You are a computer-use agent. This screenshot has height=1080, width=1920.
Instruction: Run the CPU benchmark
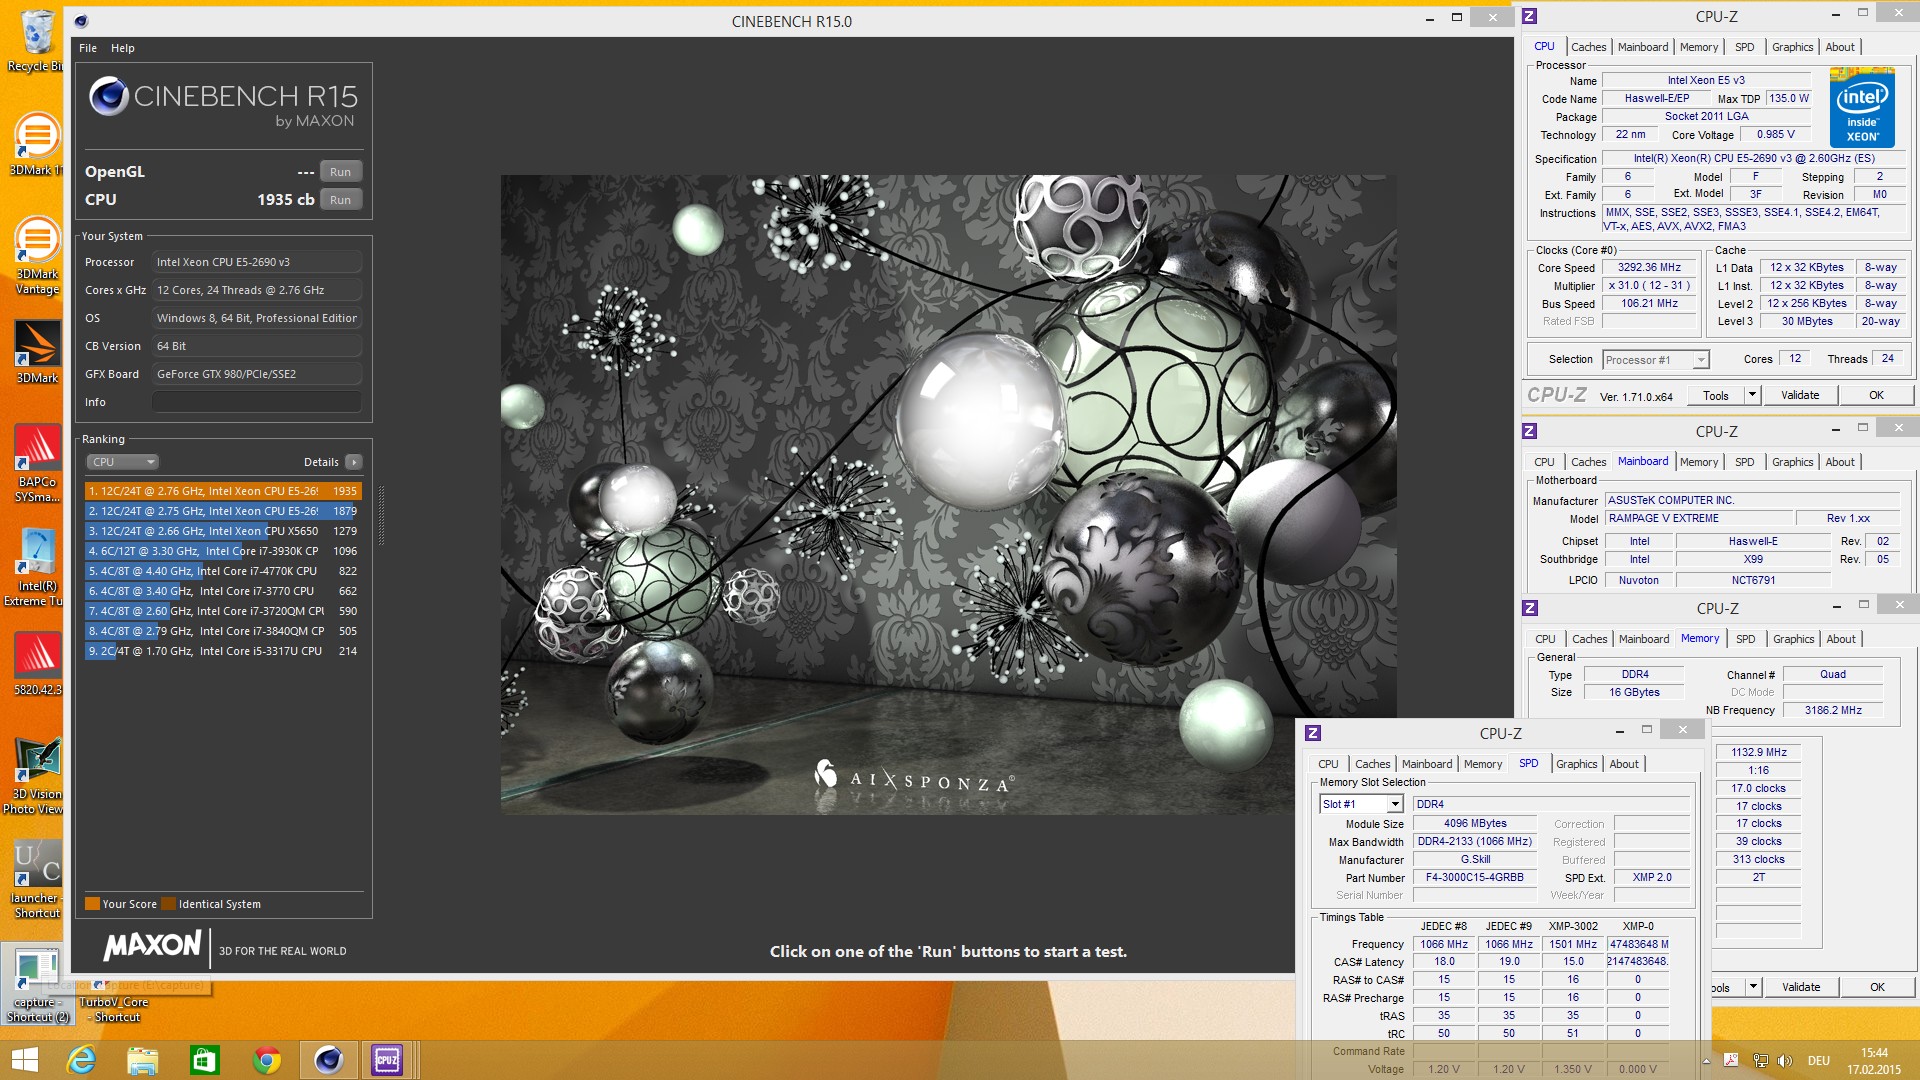340,200
